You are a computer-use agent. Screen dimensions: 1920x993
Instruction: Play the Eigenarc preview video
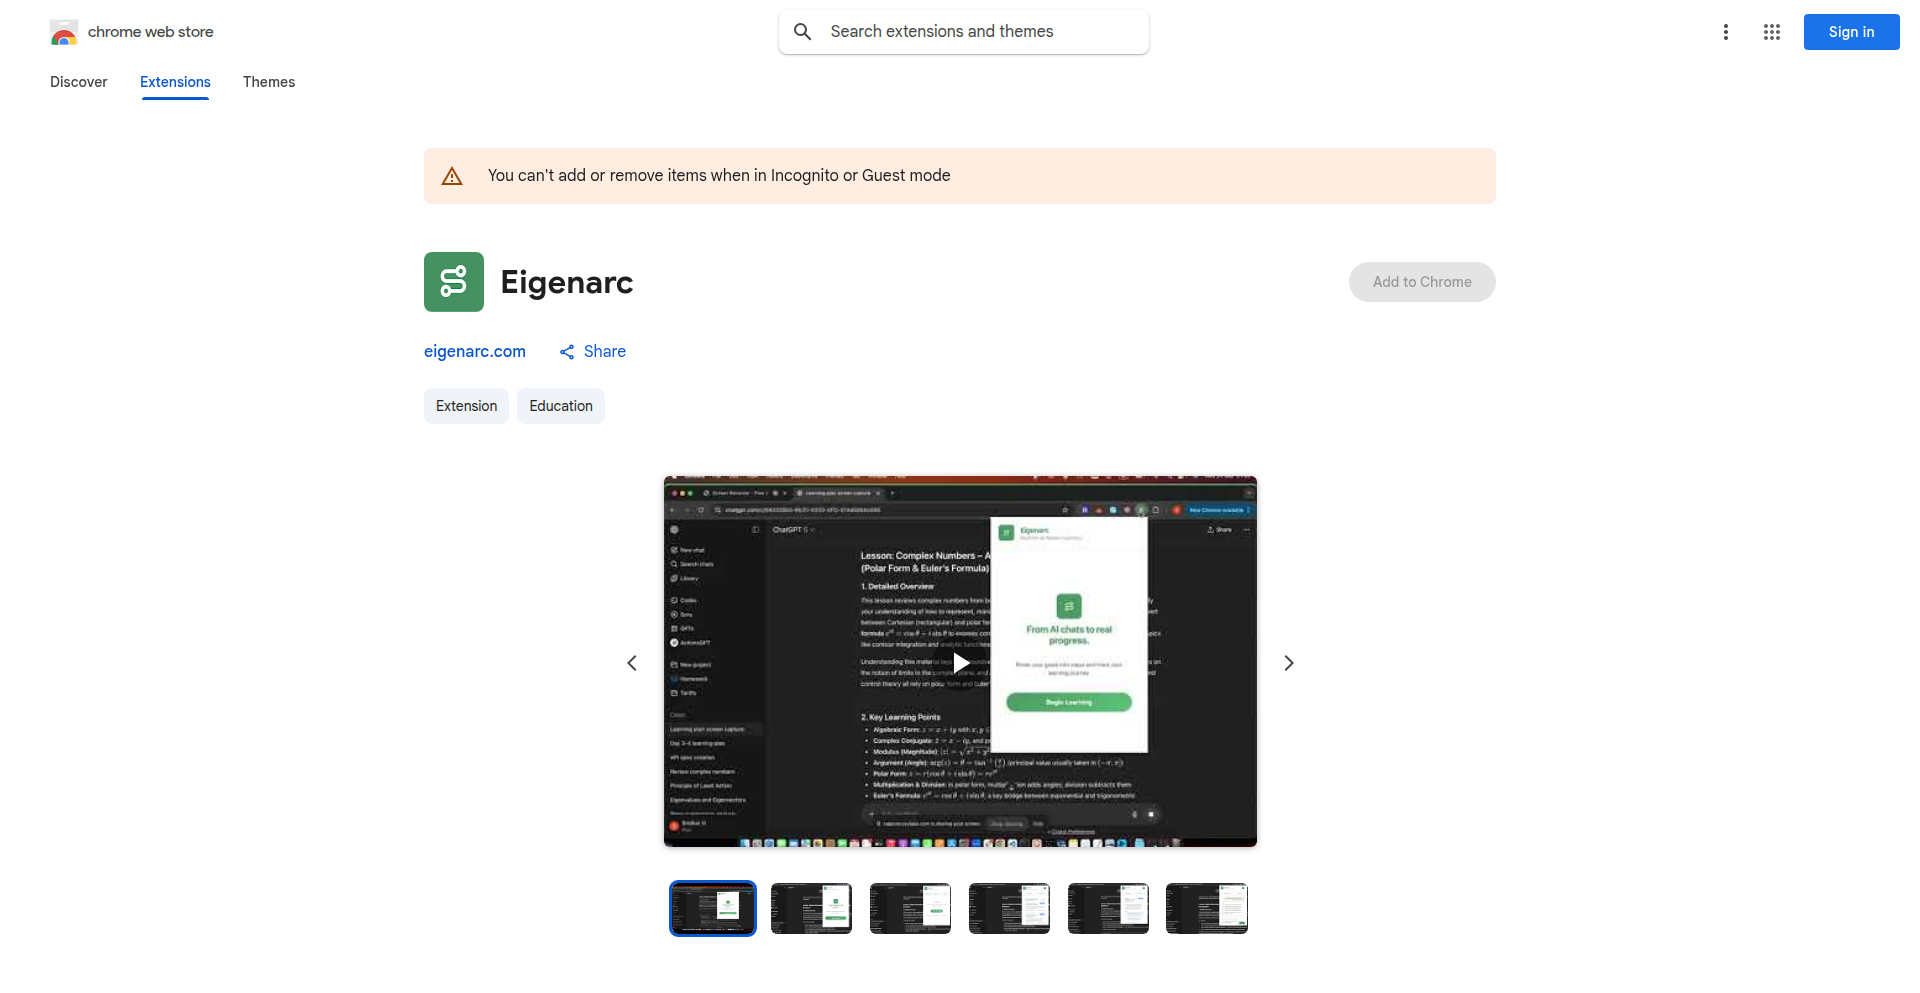(961, 662)
